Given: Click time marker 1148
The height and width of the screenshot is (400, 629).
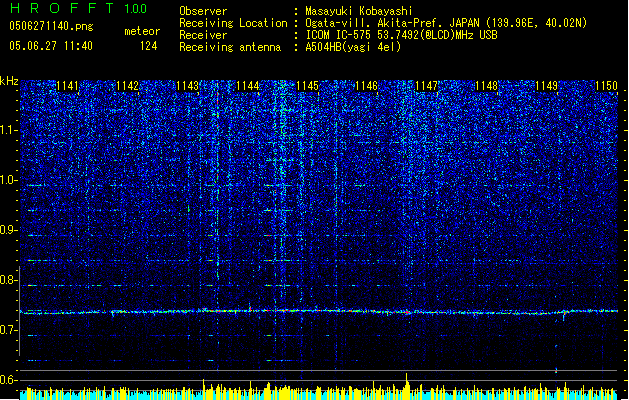Looking at the screenshot, I should (486, 86).
